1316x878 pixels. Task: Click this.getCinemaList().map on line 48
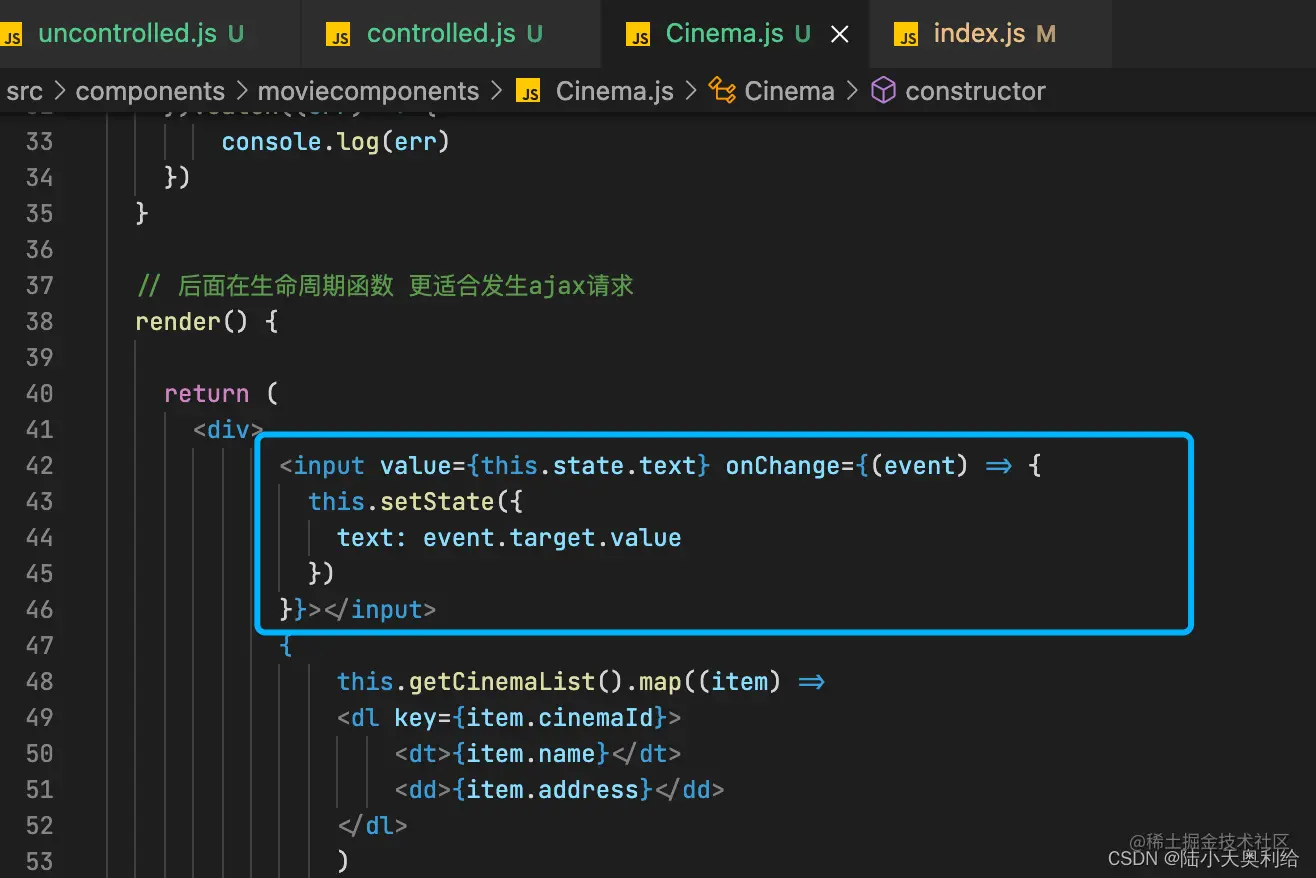point(509,682)
